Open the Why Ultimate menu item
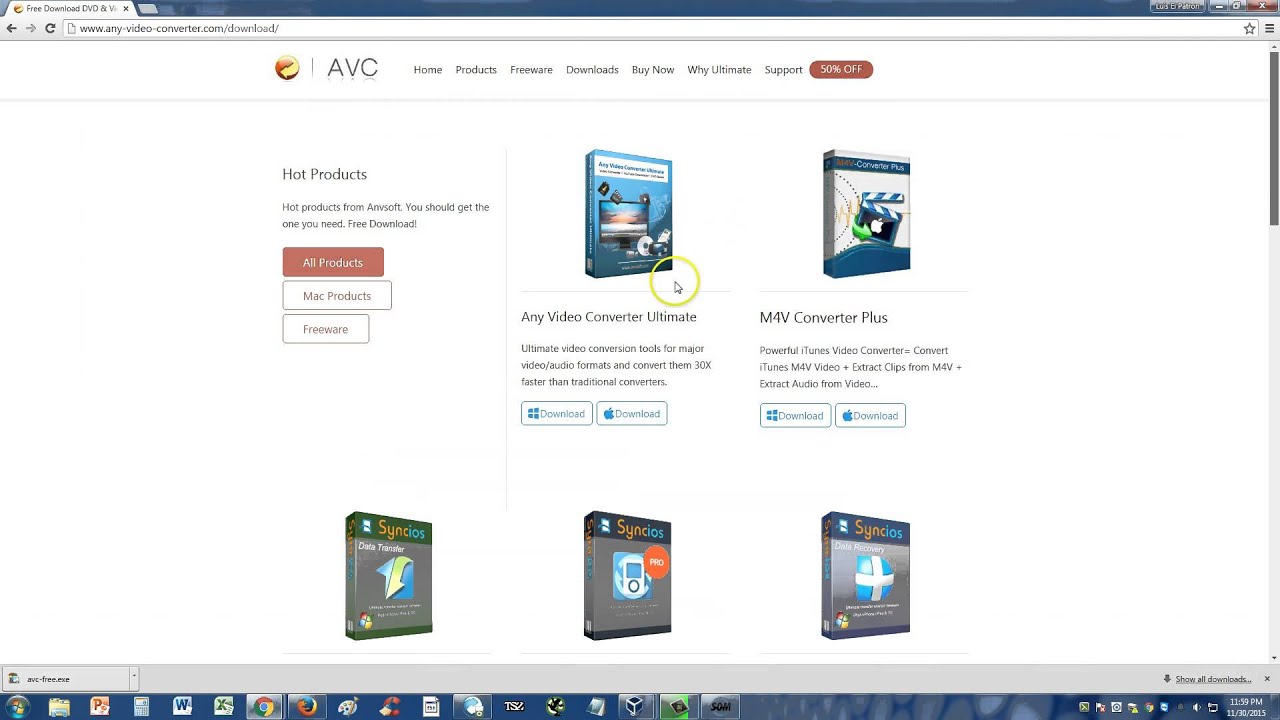 pos(719,70)
